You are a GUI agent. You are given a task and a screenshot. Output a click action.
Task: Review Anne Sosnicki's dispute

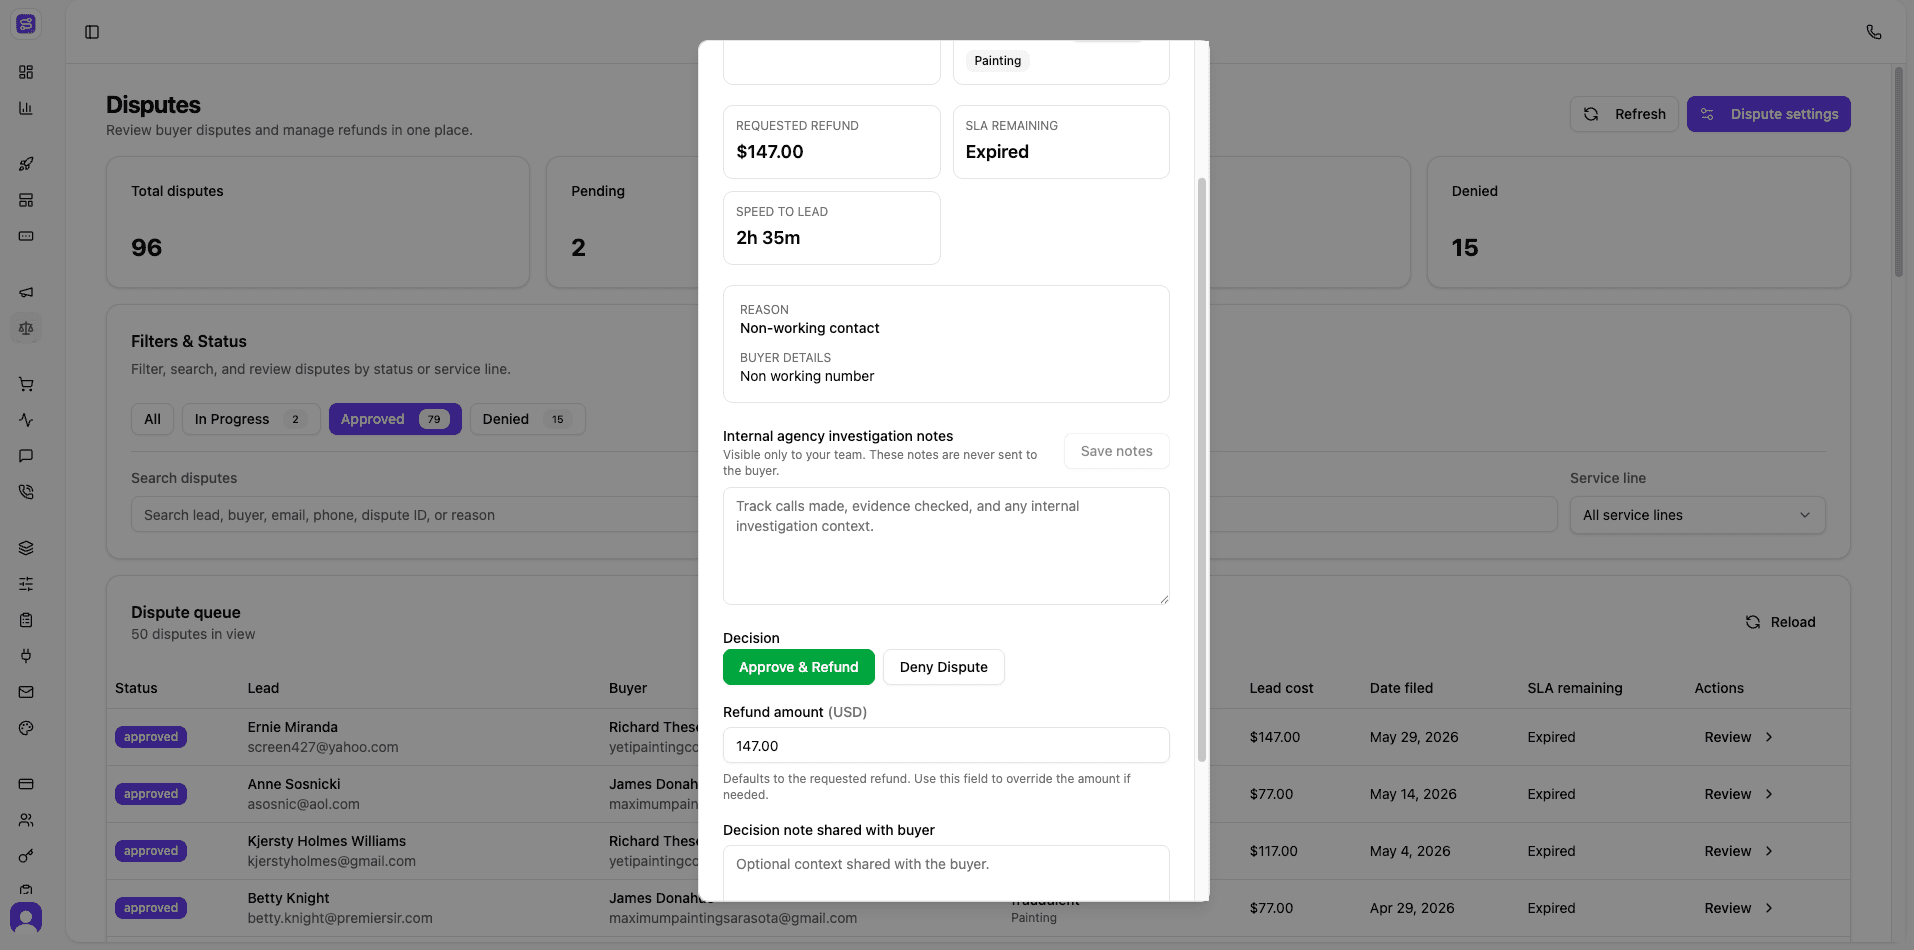(x=1738, y=794)
